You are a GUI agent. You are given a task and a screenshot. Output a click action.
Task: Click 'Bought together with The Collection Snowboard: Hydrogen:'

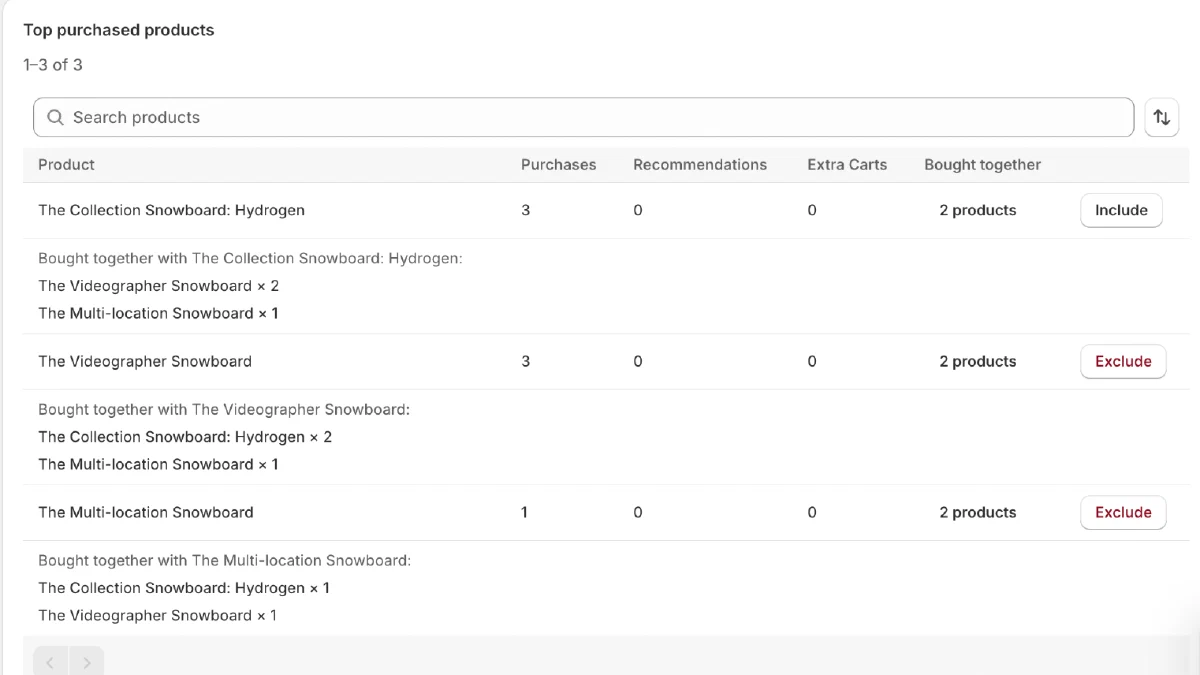250,258
